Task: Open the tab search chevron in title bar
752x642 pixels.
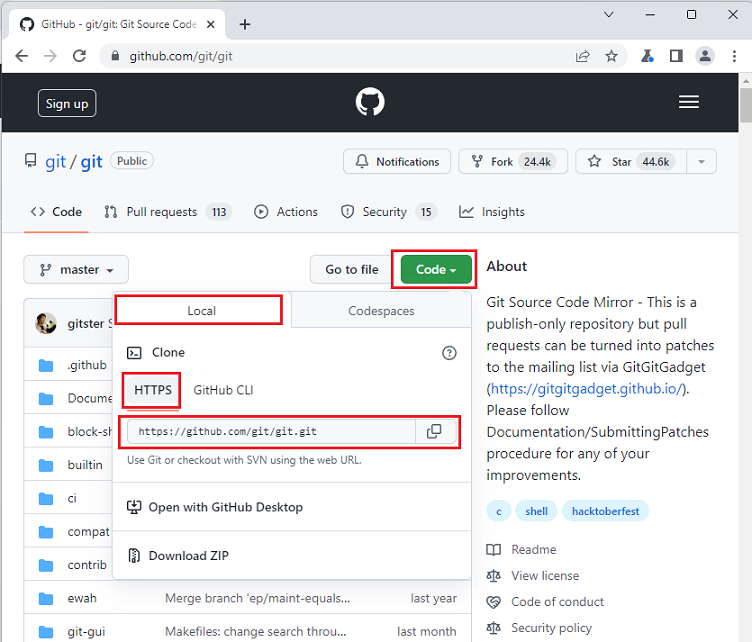Action: [x=609, y=14]
